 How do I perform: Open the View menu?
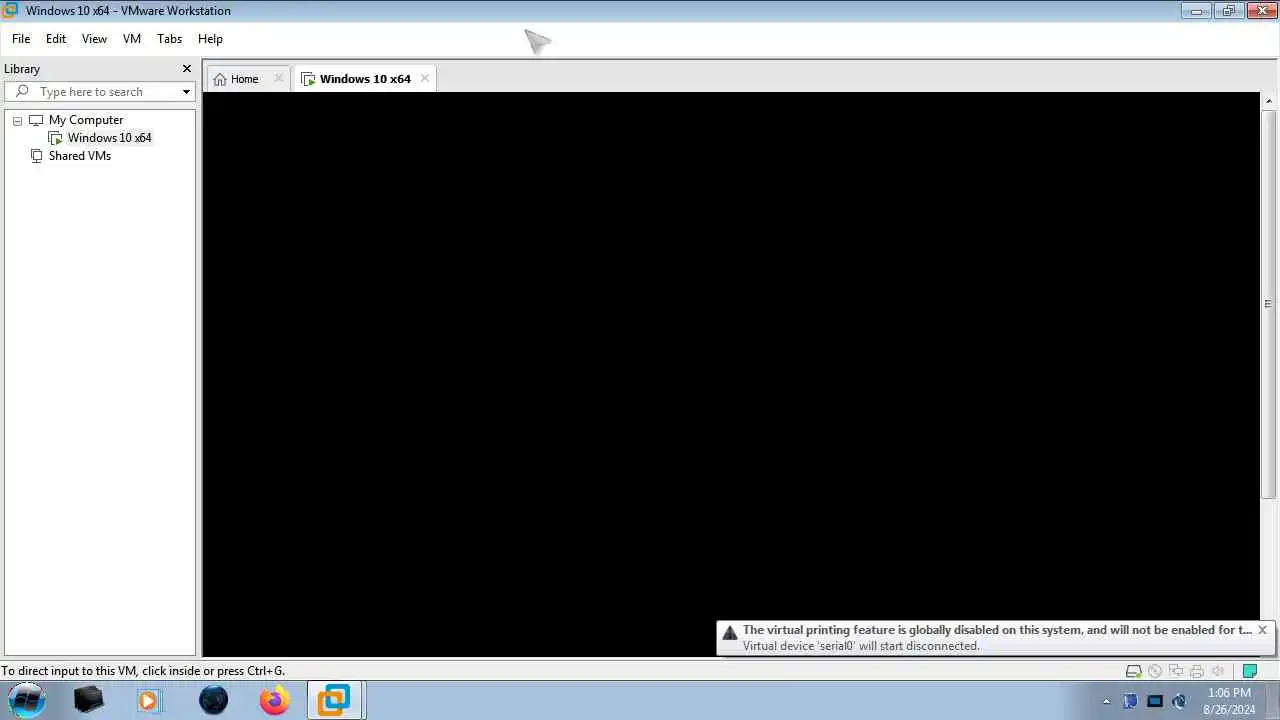coord(94,39)
